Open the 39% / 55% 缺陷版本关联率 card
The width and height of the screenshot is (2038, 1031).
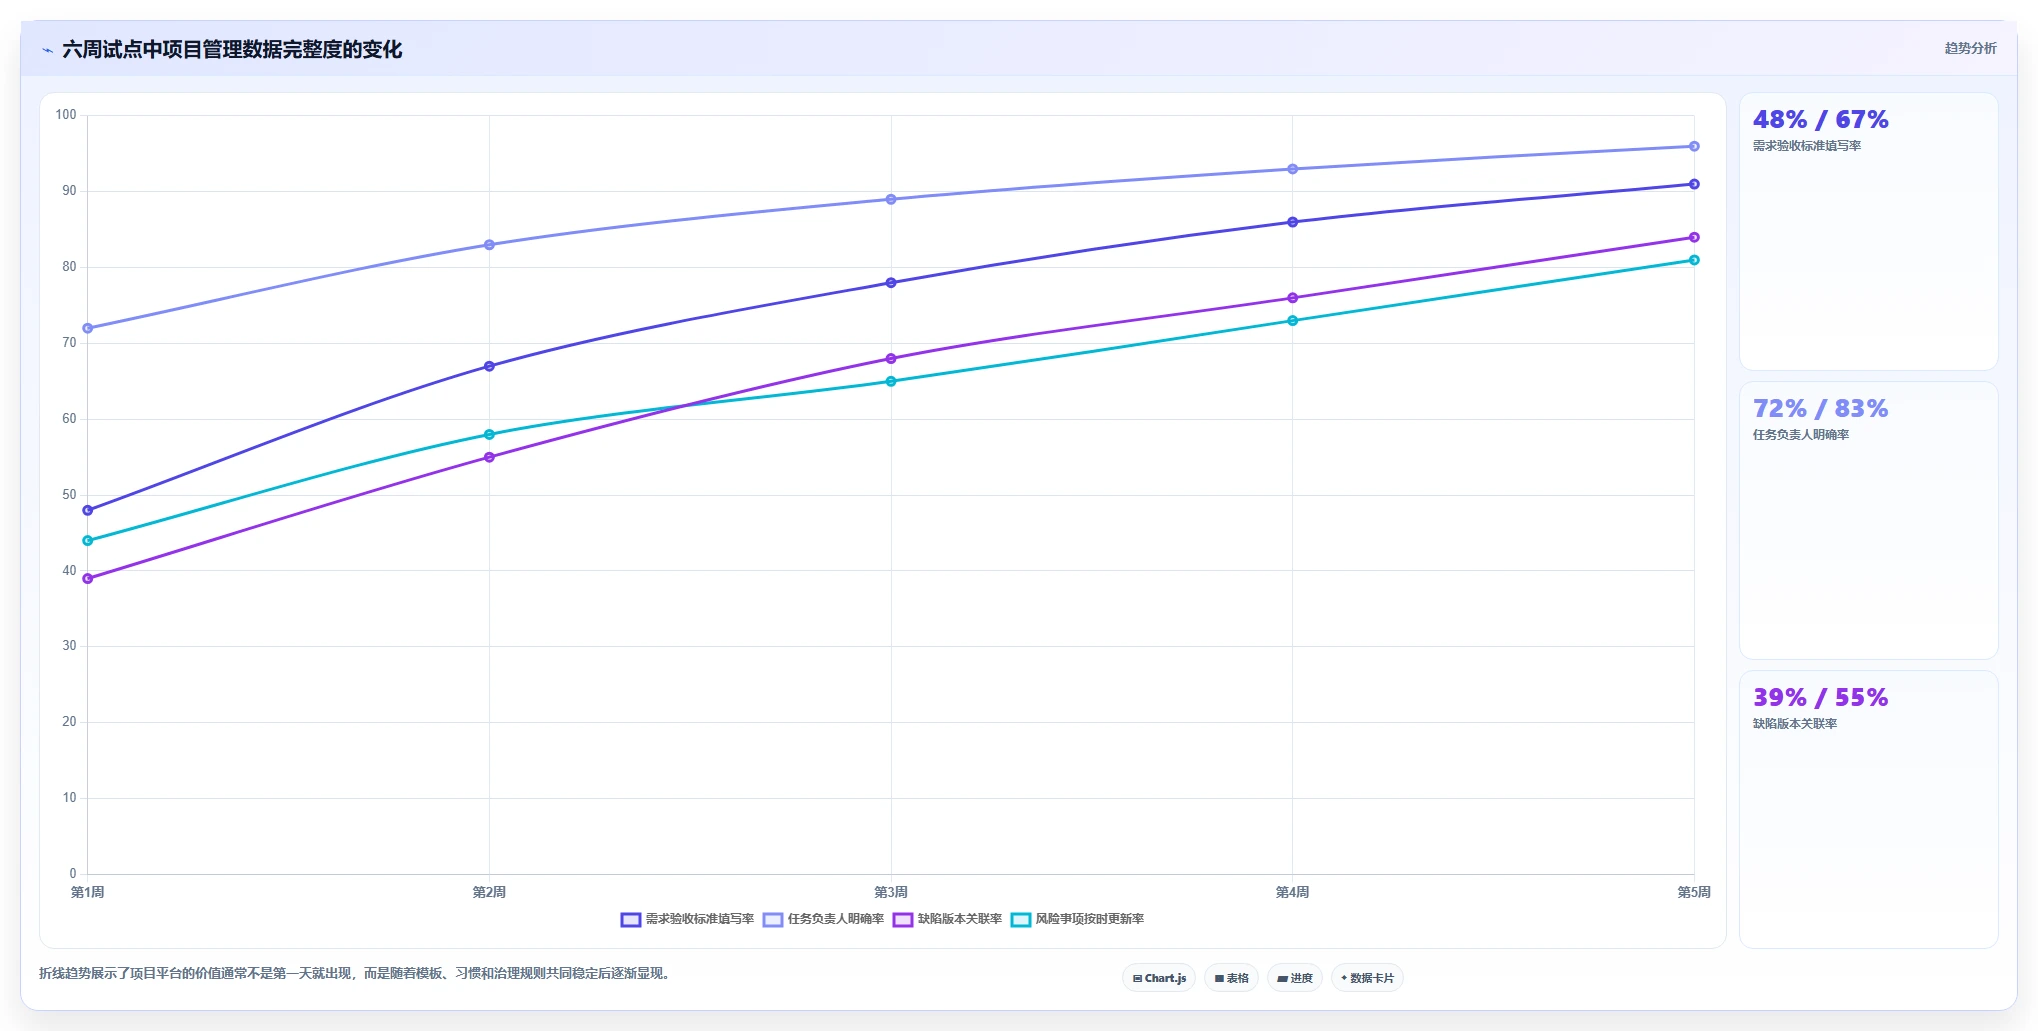pyautogui.click(x=1868, y=809)
